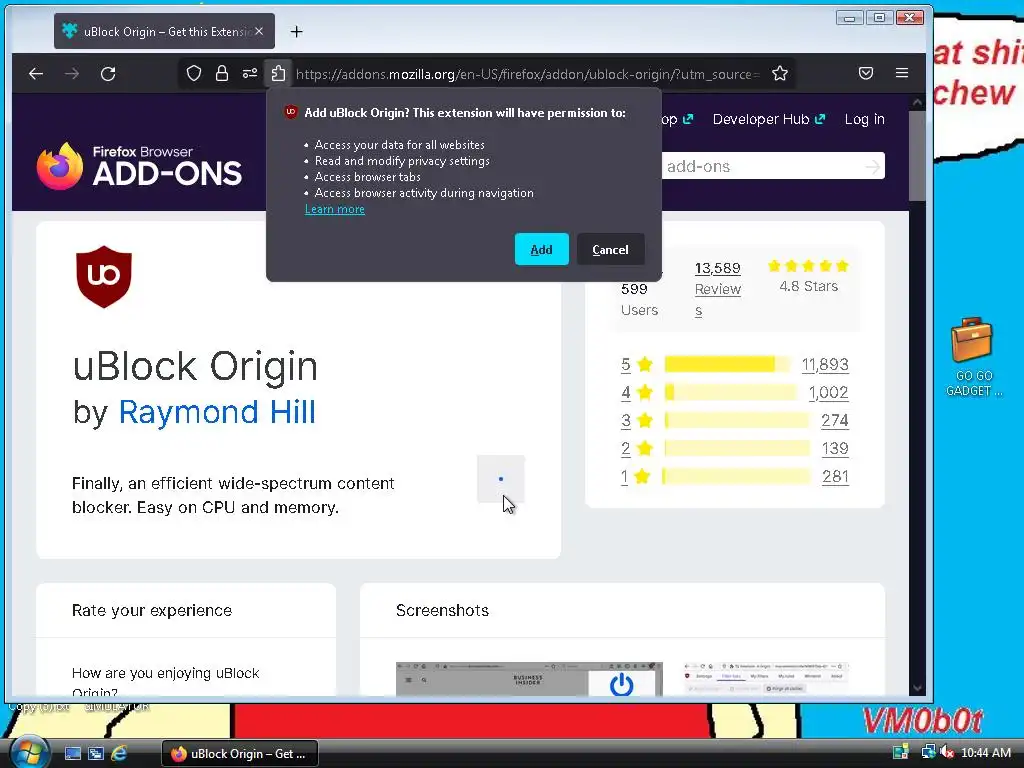
Task: Click the padlock site security icon
Action: 222,74
